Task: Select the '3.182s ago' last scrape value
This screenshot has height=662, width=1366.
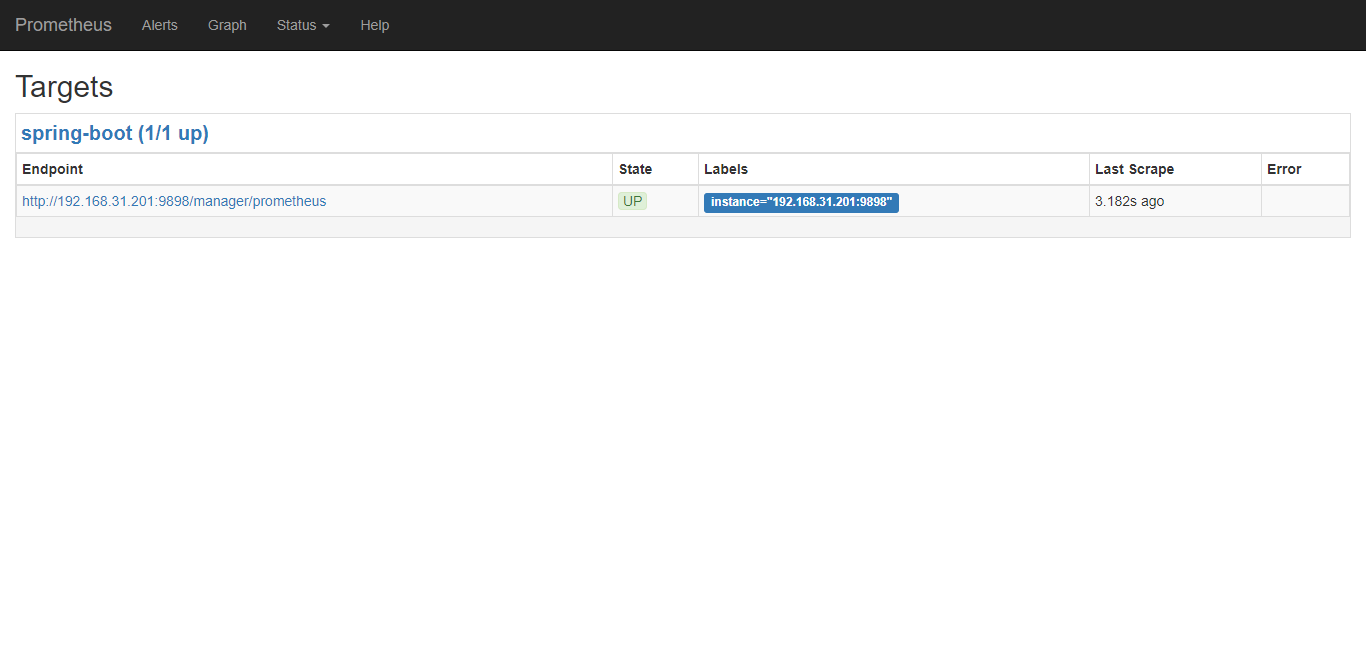Action: tap(1129, 201)
